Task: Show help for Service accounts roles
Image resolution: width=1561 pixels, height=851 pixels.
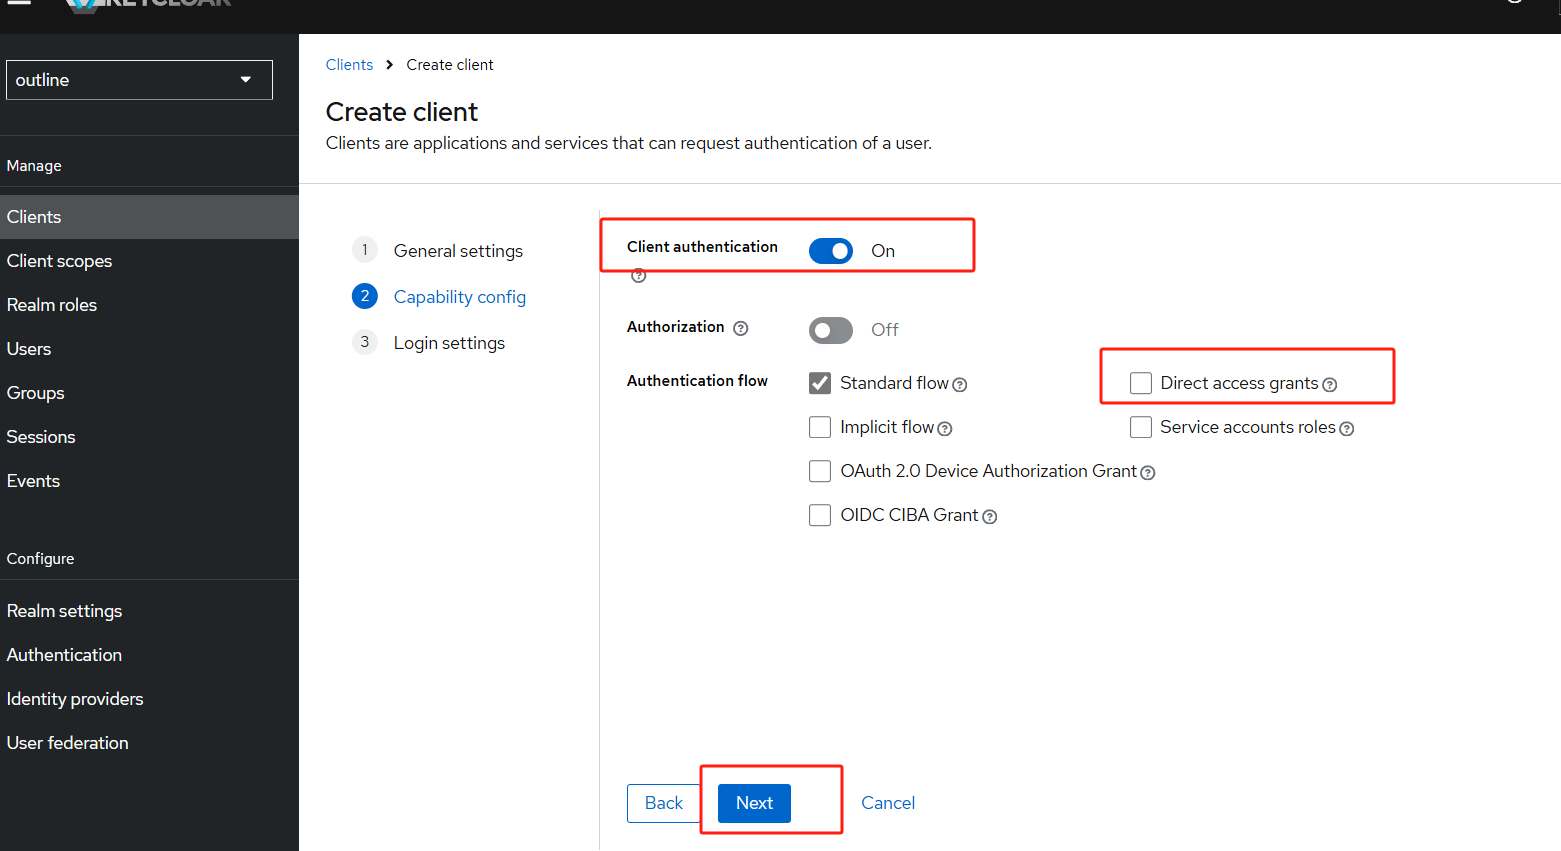Action: coord(1347,429)
